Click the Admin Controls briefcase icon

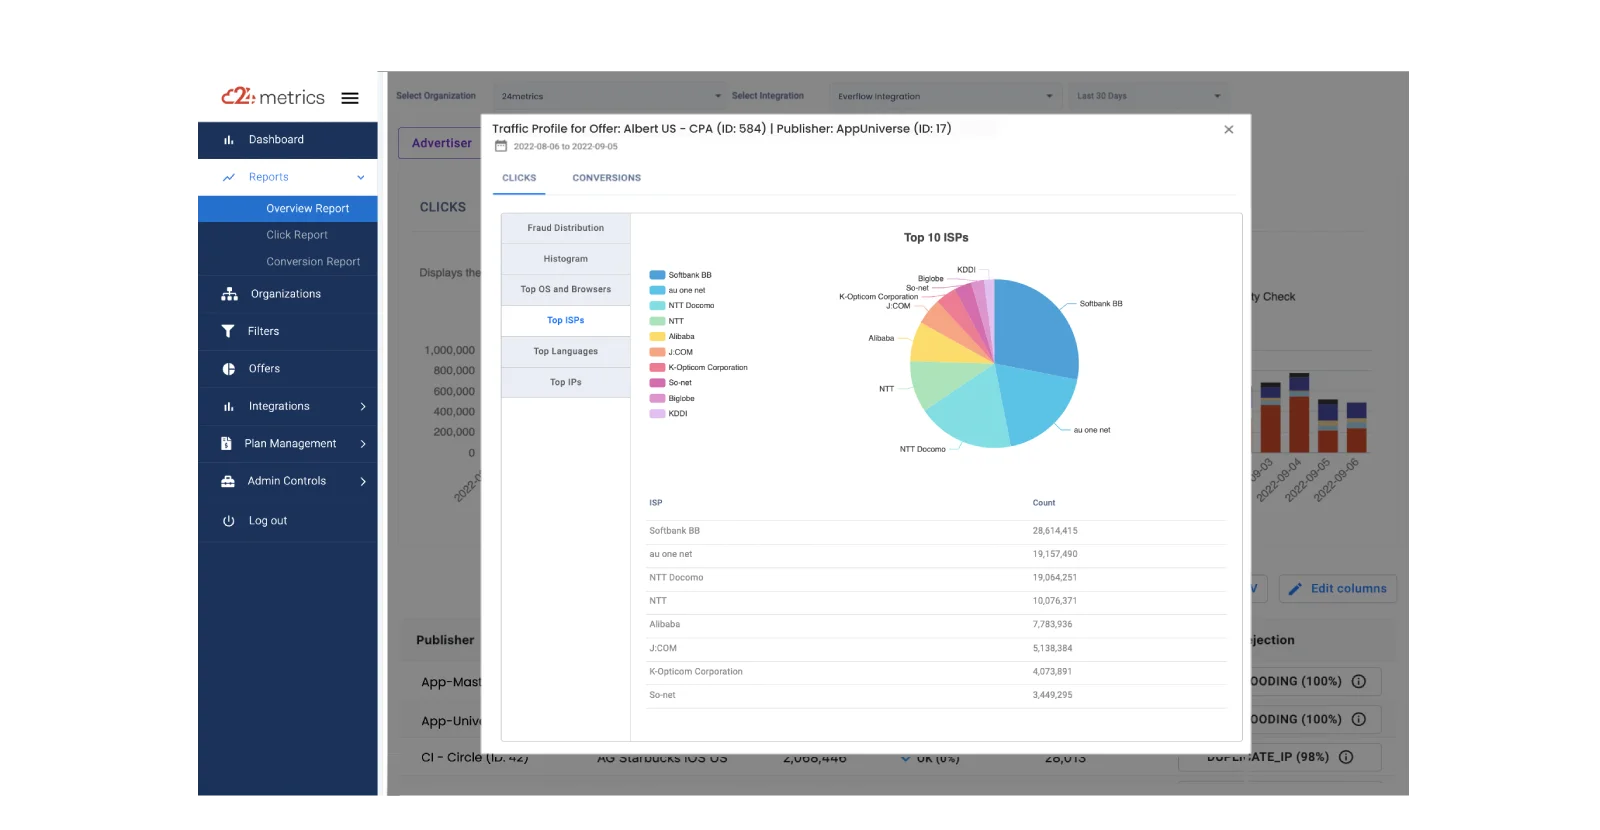[x=228, y=481]
